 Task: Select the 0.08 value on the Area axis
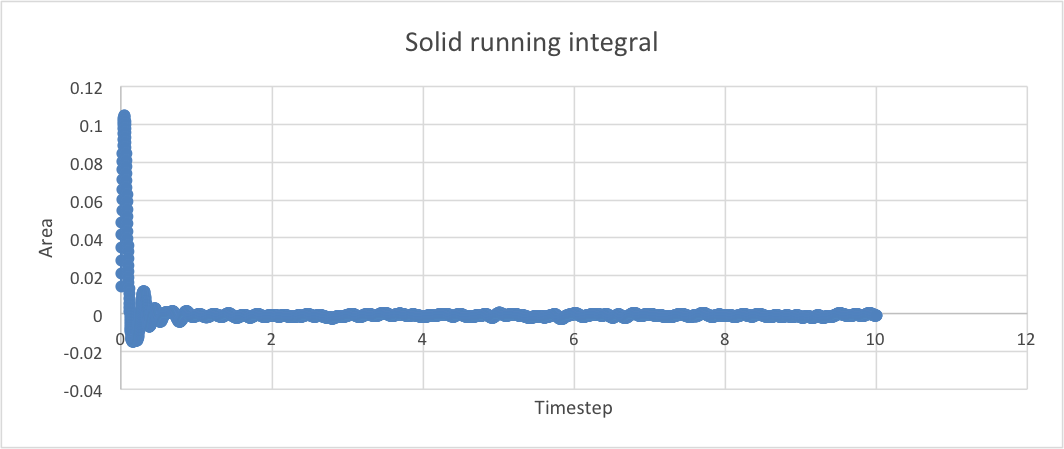[x=87, y=164]
